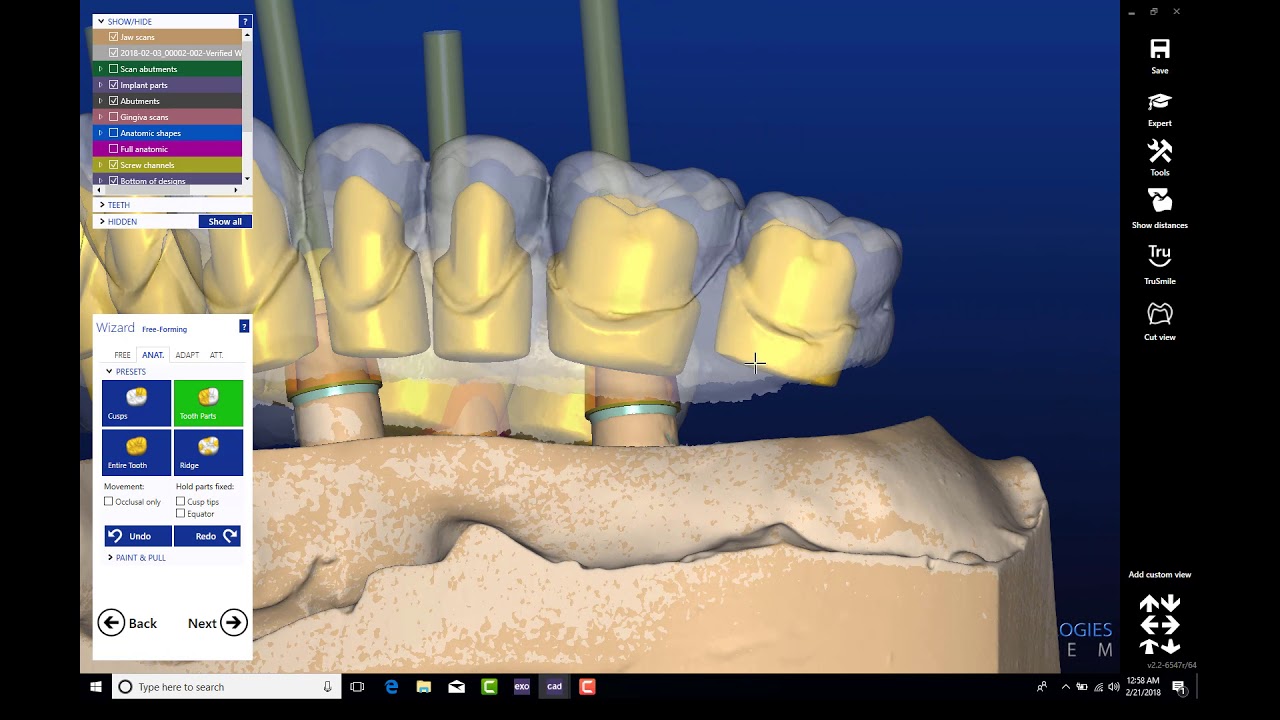Expand Gingiva scans tree arrow
Image resolution: width=1280 pixels, height=720 pixels.
pyautogui.click(x=100, y=117)
